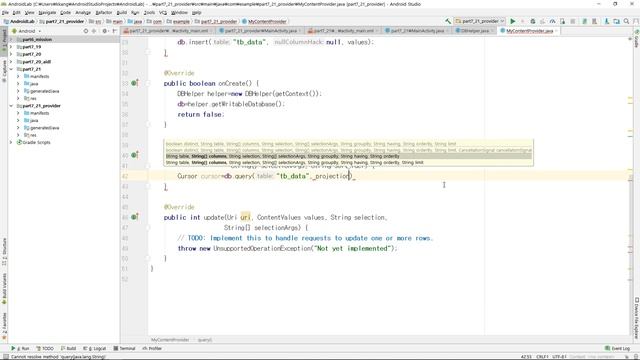Collapse the part7_21 module
Viewport: 640px width, 360px height.
[x=11, y=69]
